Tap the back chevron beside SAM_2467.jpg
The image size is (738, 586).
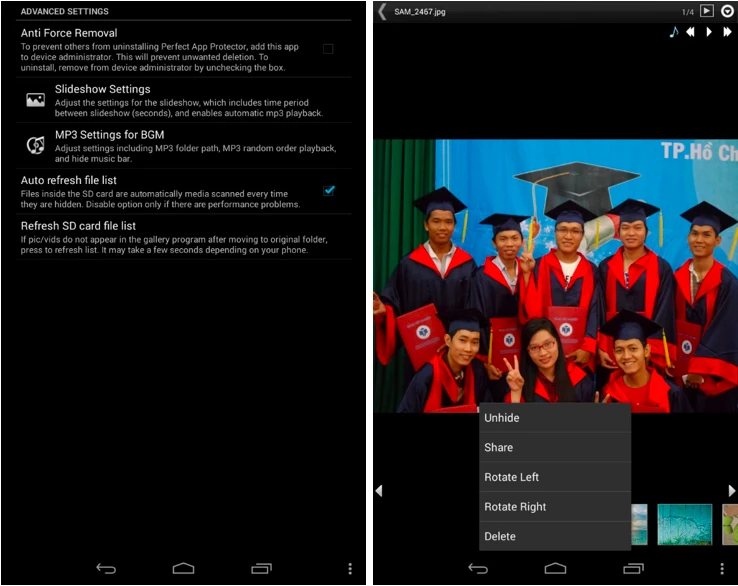click(382, 12)
